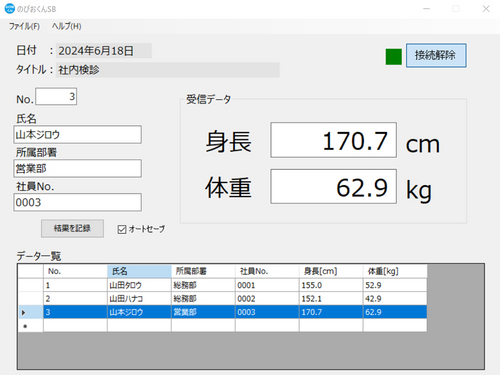
Task: Click the 接続解除 disconnect button
Action: 436,55
